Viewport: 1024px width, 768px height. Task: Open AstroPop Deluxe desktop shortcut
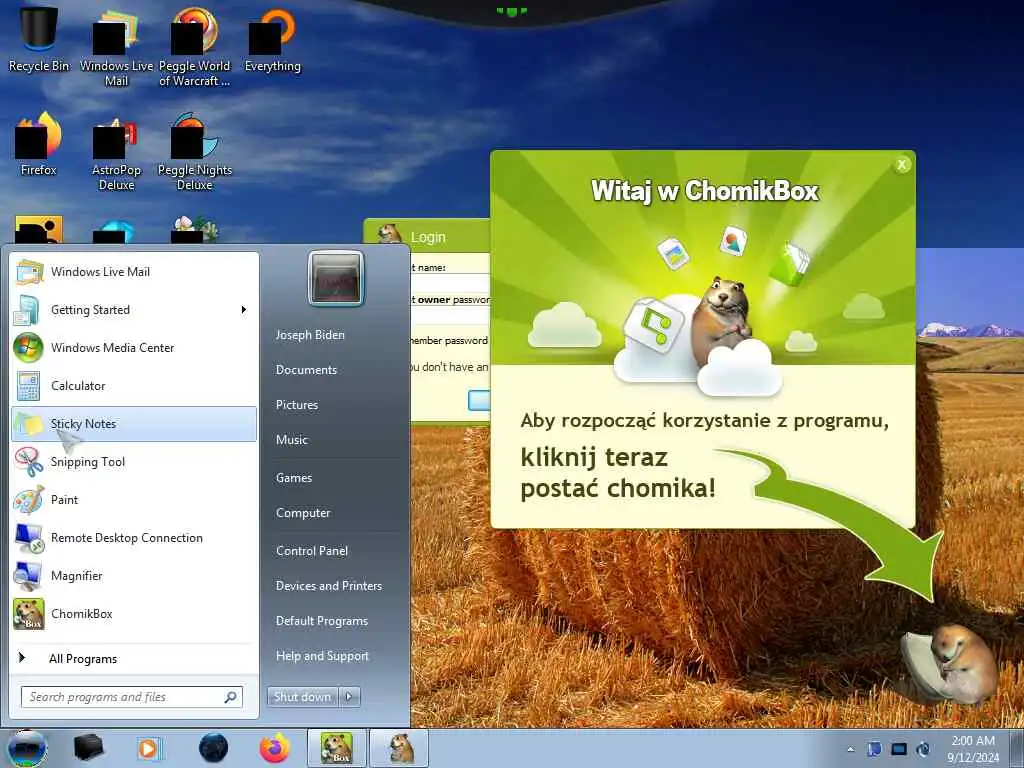point(116,152)
